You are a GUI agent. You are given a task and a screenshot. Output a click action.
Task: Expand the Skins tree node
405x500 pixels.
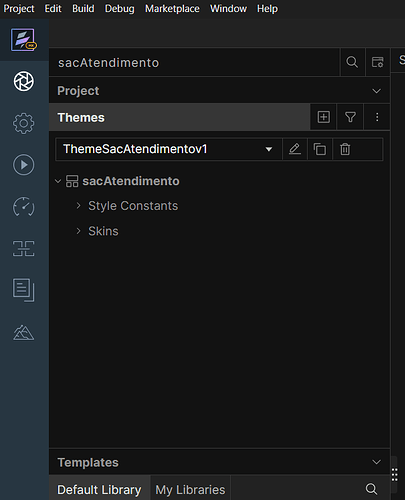pyautogui.click(x=78, y=231)
